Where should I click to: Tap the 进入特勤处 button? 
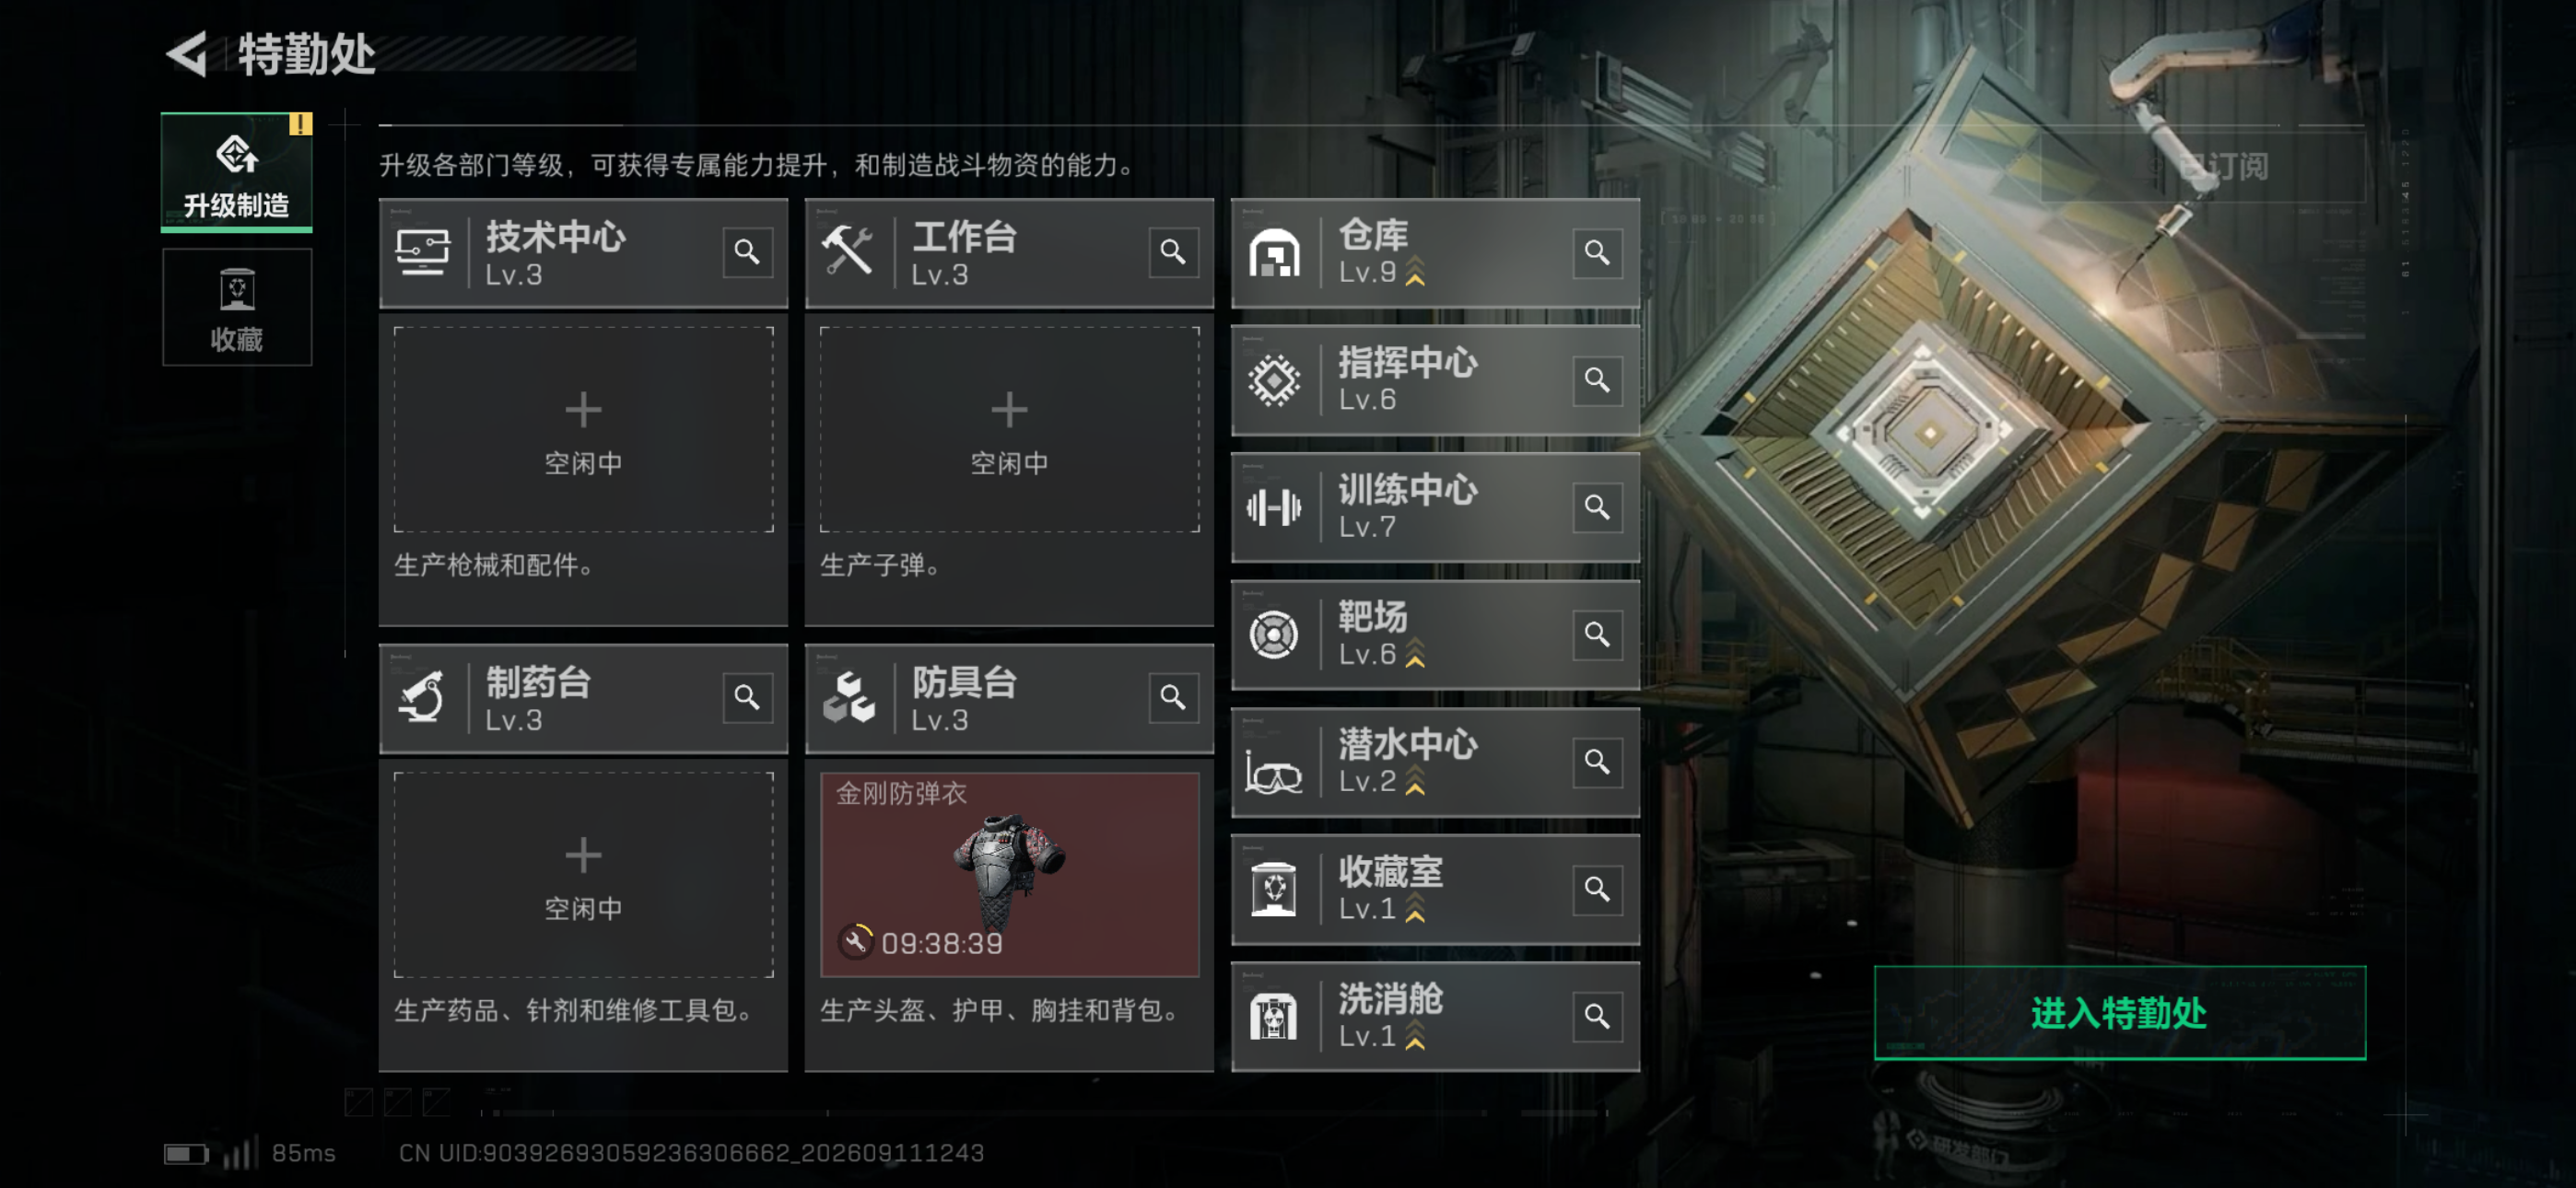pos(2119,1012)
